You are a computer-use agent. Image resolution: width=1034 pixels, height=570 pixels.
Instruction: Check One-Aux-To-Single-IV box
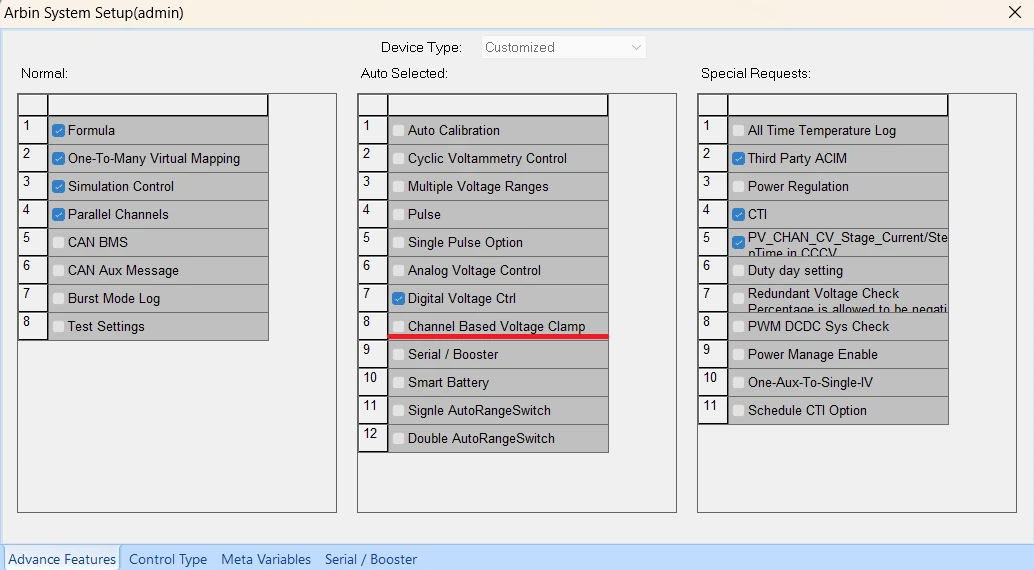(x=739, y=382)
